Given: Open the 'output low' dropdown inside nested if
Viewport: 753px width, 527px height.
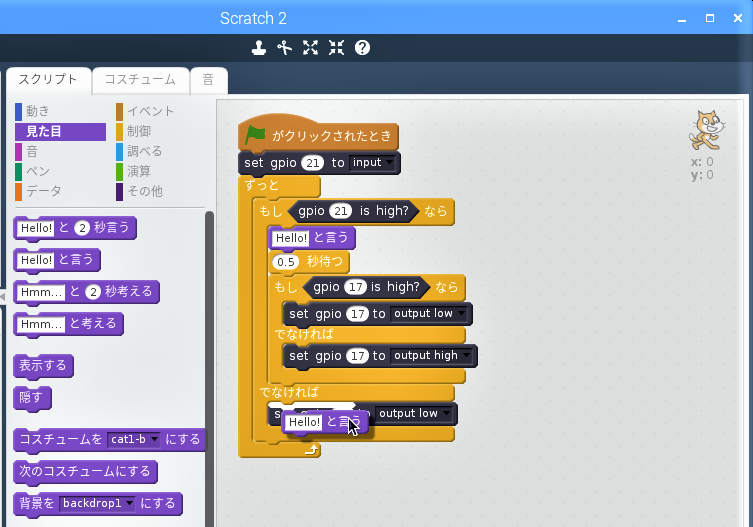Looking at the screenshot, I should click(429, 314).
